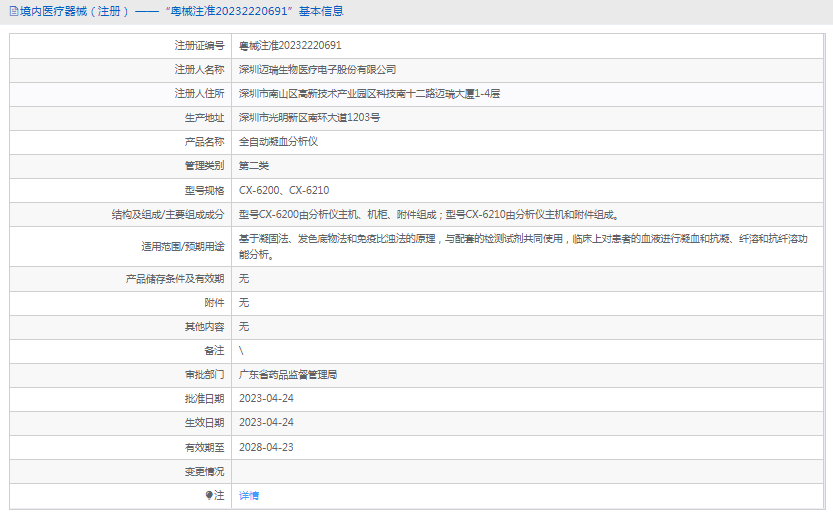Select product name 全自动凝血分析仪
The height and width of the screenshot is (515, 833).
coord(278,141)
